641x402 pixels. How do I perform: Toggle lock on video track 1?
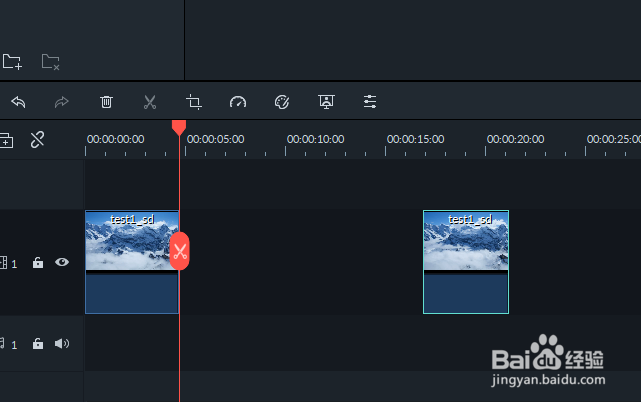click(x=38, y=263)
